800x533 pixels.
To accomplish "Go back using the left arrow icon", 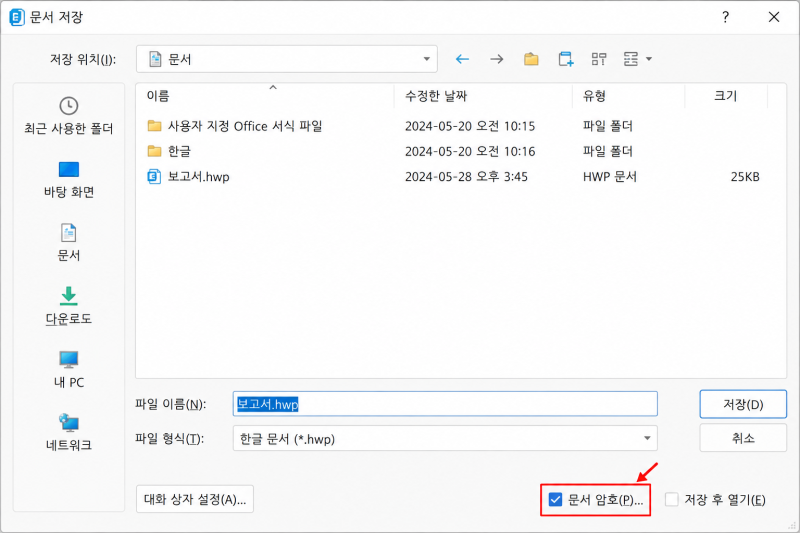I will pyautogui.click(x=462, y=59).
